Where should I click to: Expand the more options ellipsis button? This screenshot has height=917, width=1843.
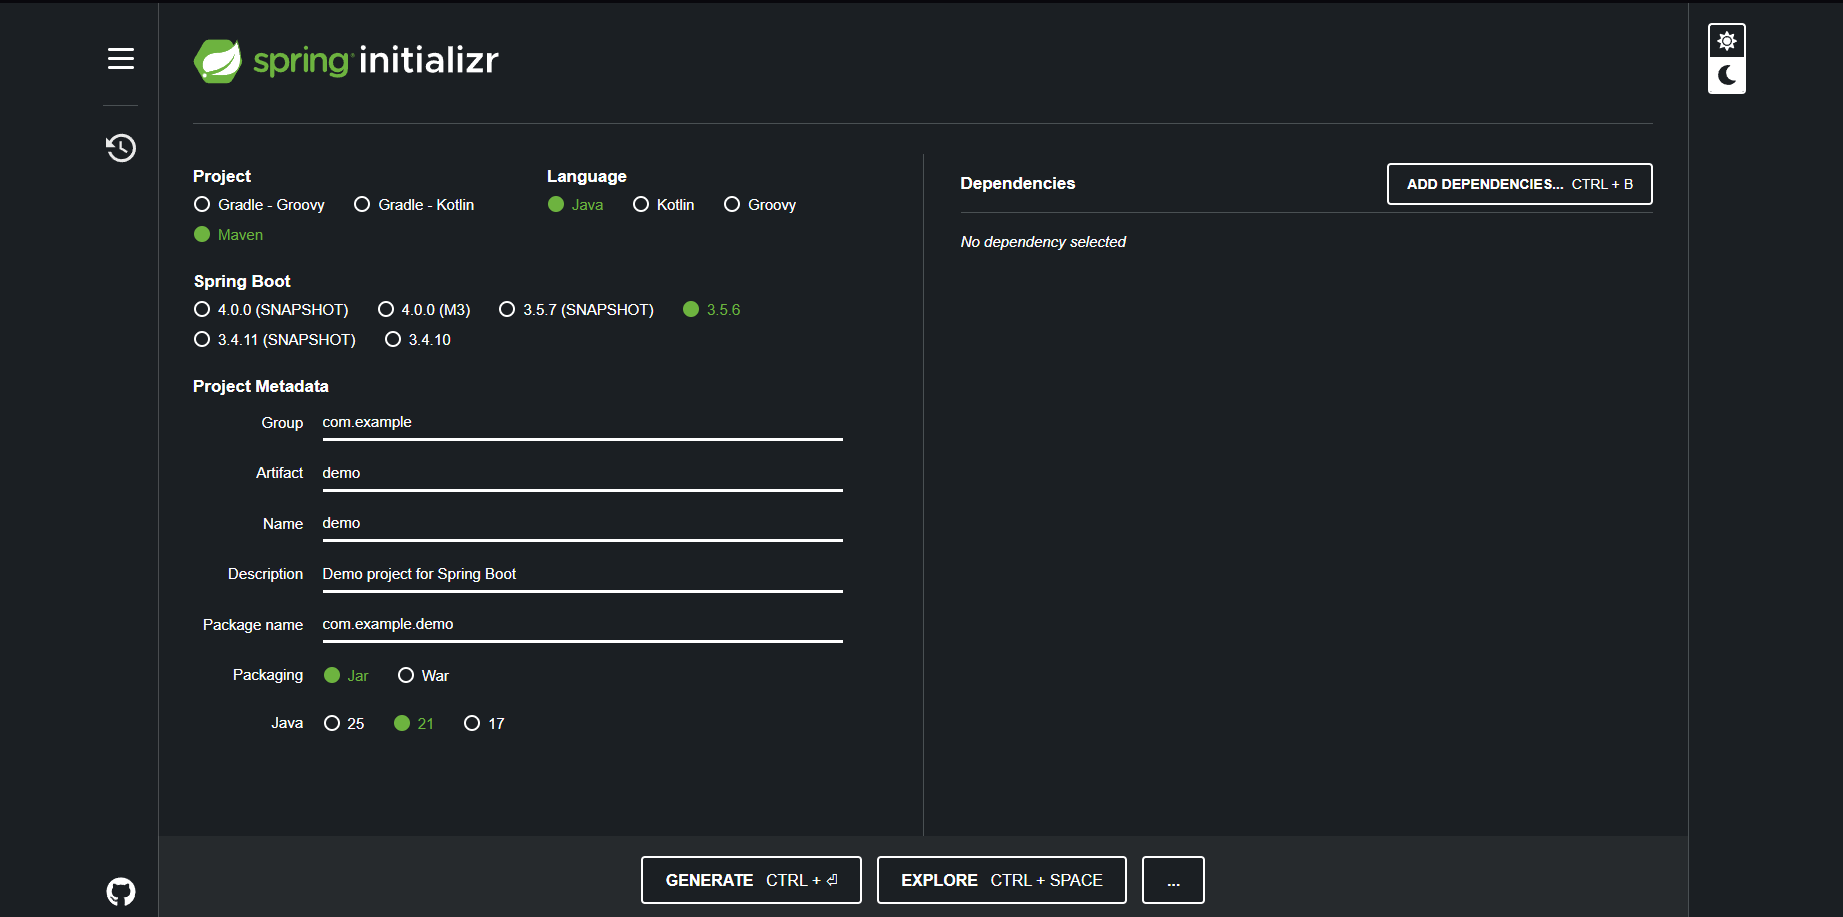[1173, 880]
